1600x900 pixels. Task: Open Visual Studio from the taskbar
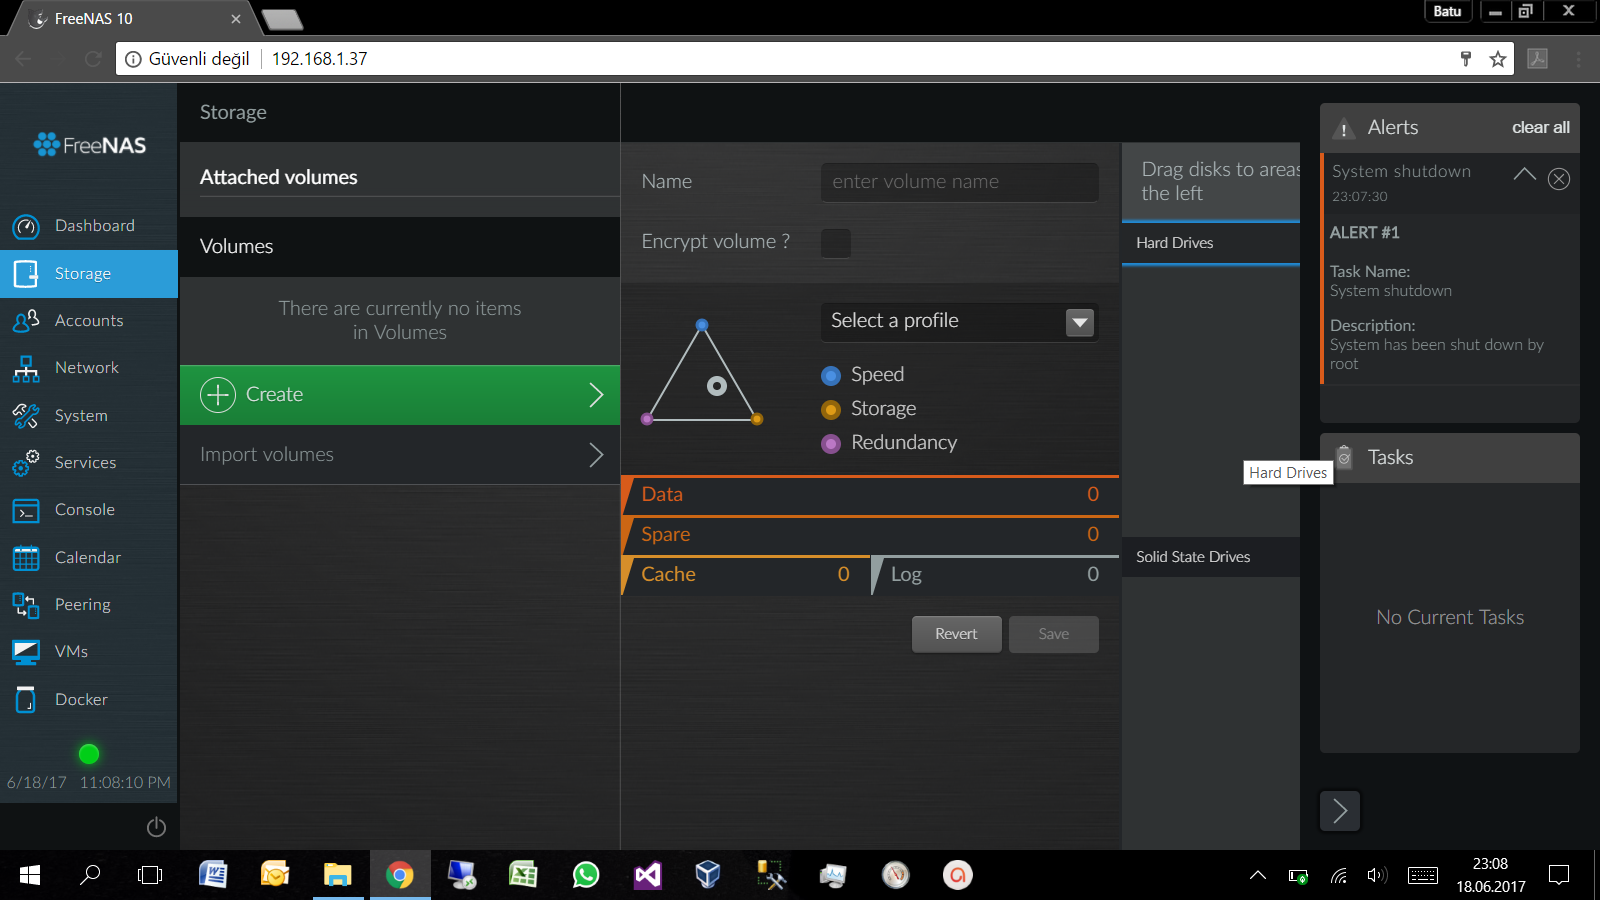click(x=648, y=875)
